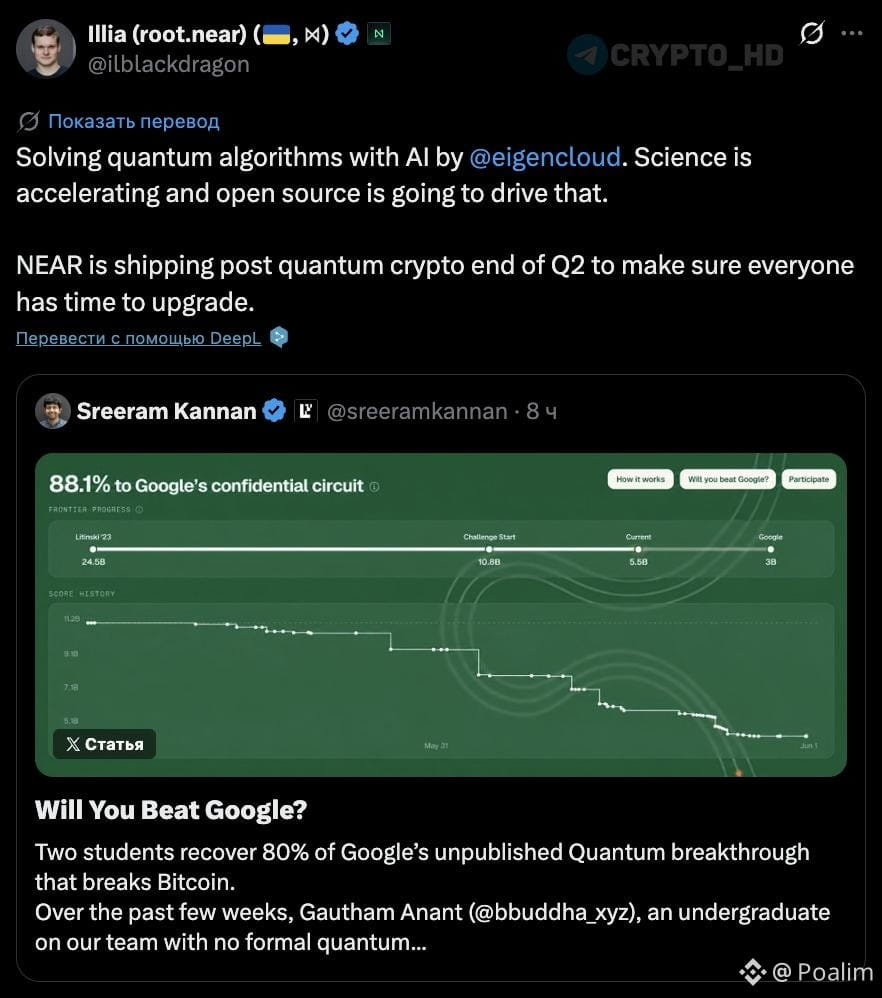Click the EigenLayer affiliation badge icon
882x998 pixels.
[305, 411]
